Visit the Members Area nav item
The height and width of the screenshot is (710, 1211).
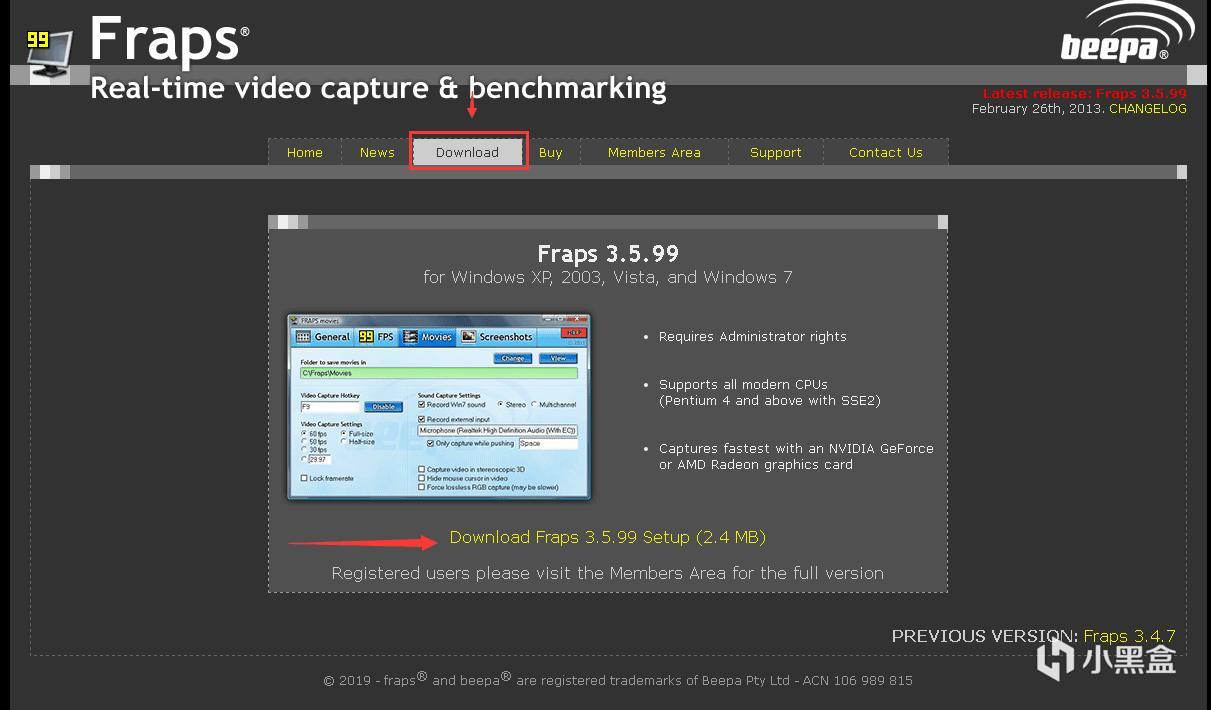[x=654, y=152]
